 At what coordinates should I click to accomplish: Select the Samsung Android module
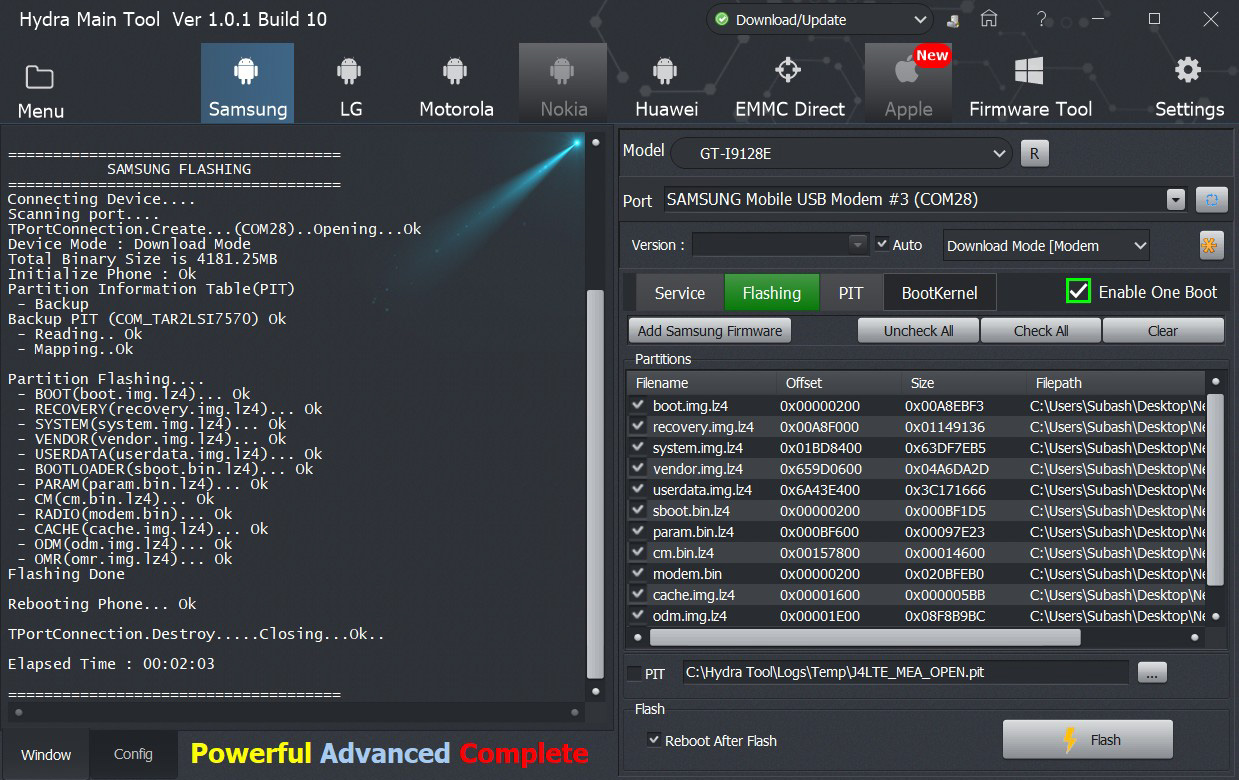click(247, 83)
